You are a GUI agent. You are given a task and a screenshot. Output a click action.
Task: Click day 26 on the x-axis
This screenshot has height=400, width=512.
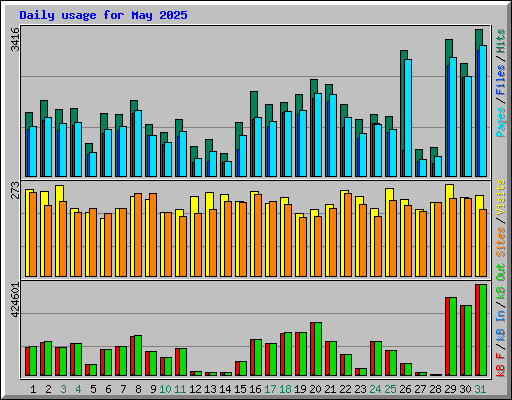pos(405,389)
